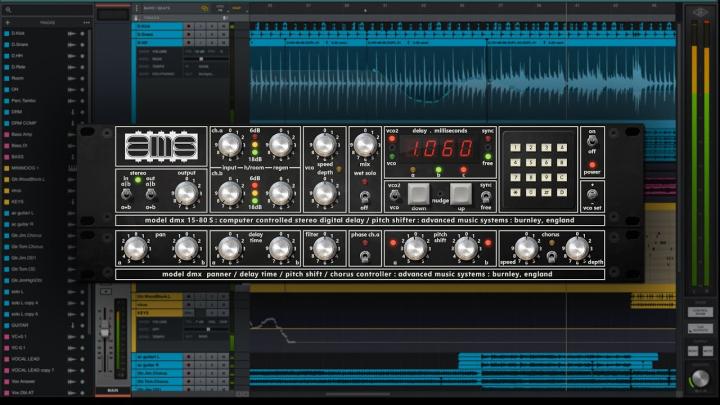Viewport: 720px width, 405px height.
Task: Click the channel a regen knob
Action: point(280,146)
